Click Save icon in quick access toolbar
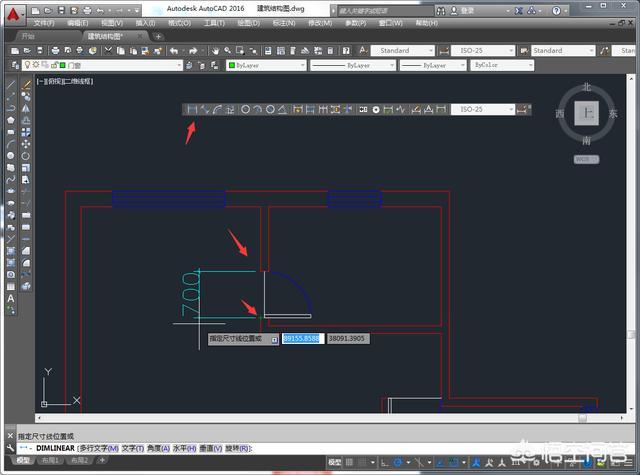 pos(61,10)
